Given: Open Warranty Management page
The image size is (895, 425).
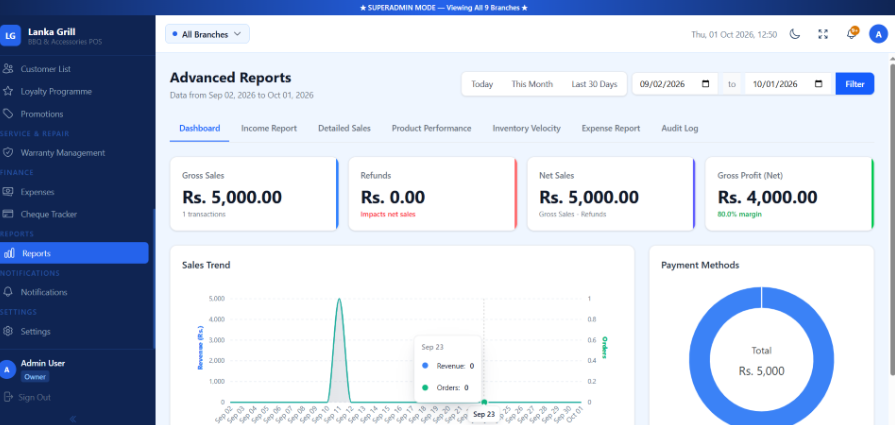Looking at the screenshot, I should [x=74, y=152].
